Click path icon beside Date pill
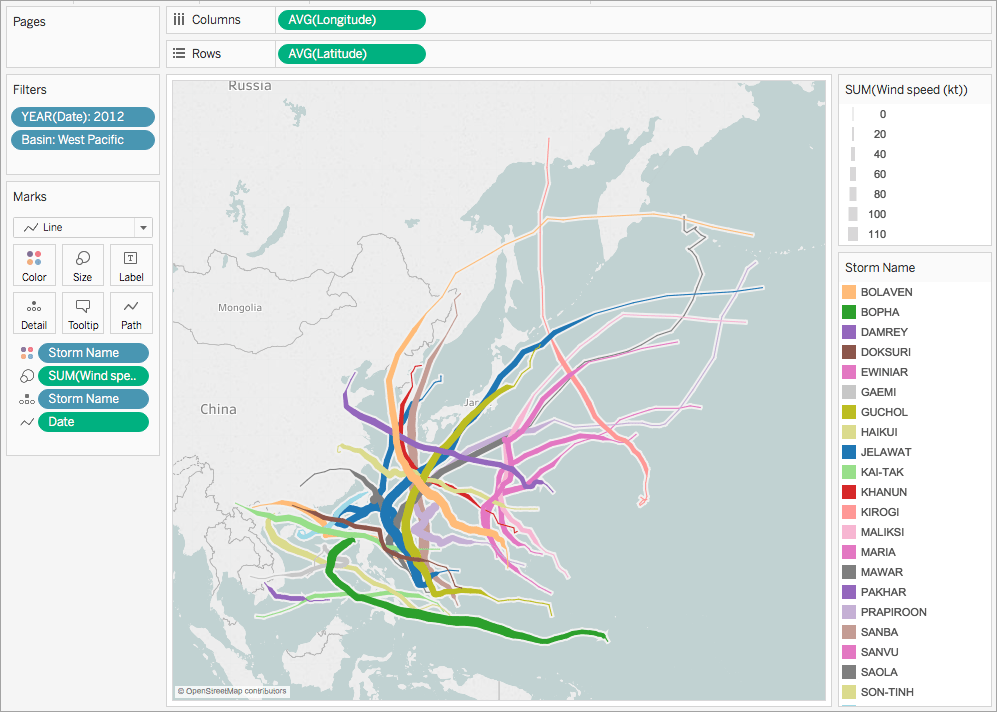The image size is (997, 712). point(27,422)
